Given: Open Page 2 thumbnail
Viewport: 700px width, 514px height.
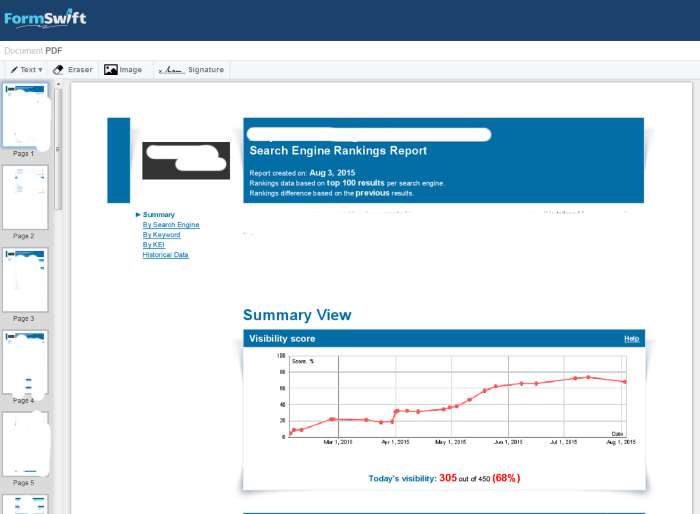Looking at the screenshot, I should (x=25, y=197).
